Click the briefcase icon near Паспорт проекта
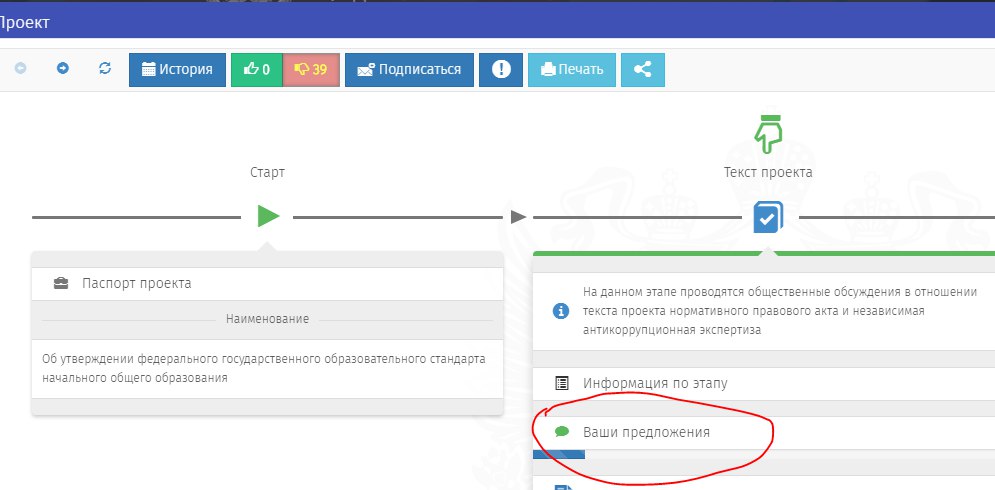This screenshot has height=490, width=995. [x=61, y=284]
